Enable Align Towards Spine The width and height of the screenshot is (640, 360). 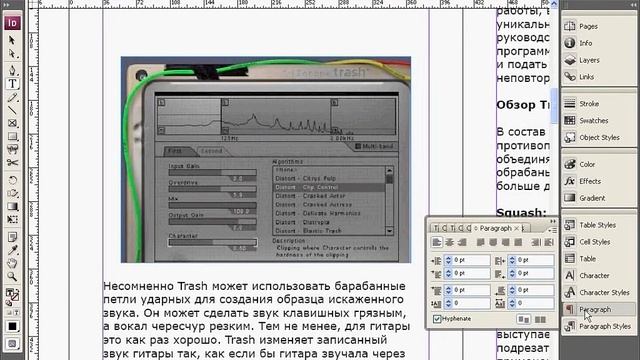pyautogui.click(x=536, y=242)
